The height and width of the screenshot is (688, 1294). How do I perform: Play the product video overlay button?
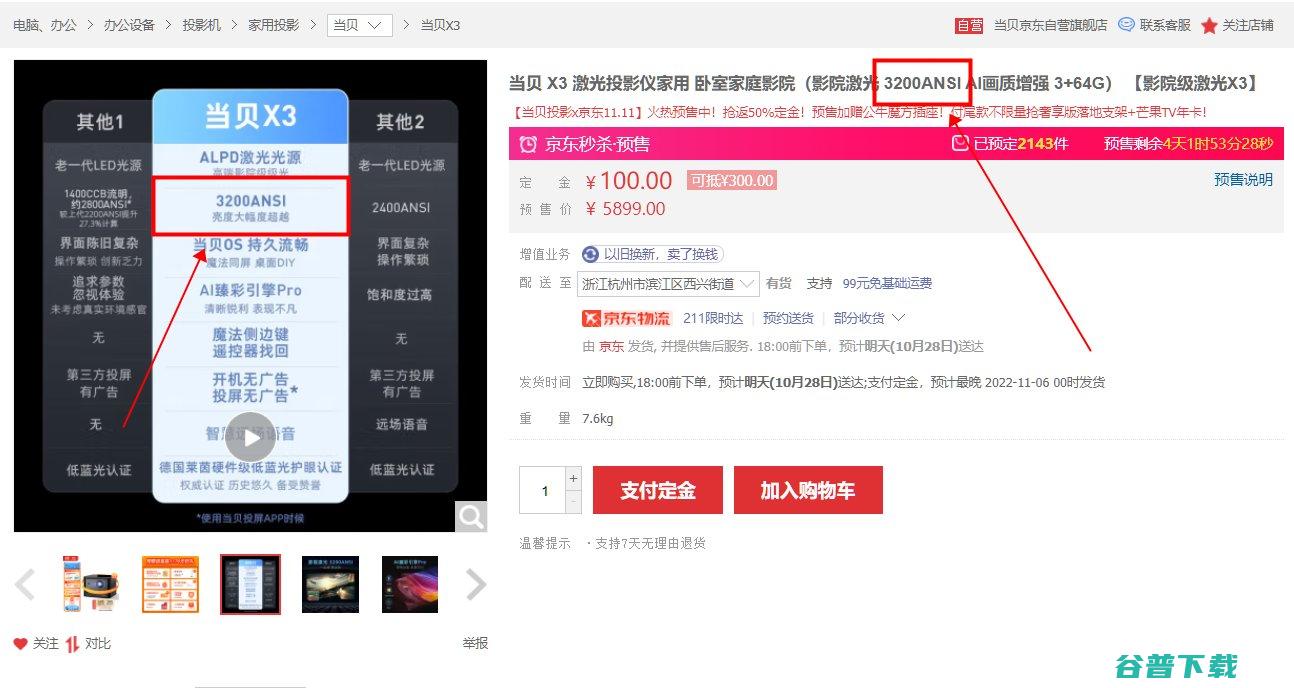coord(250,437)
